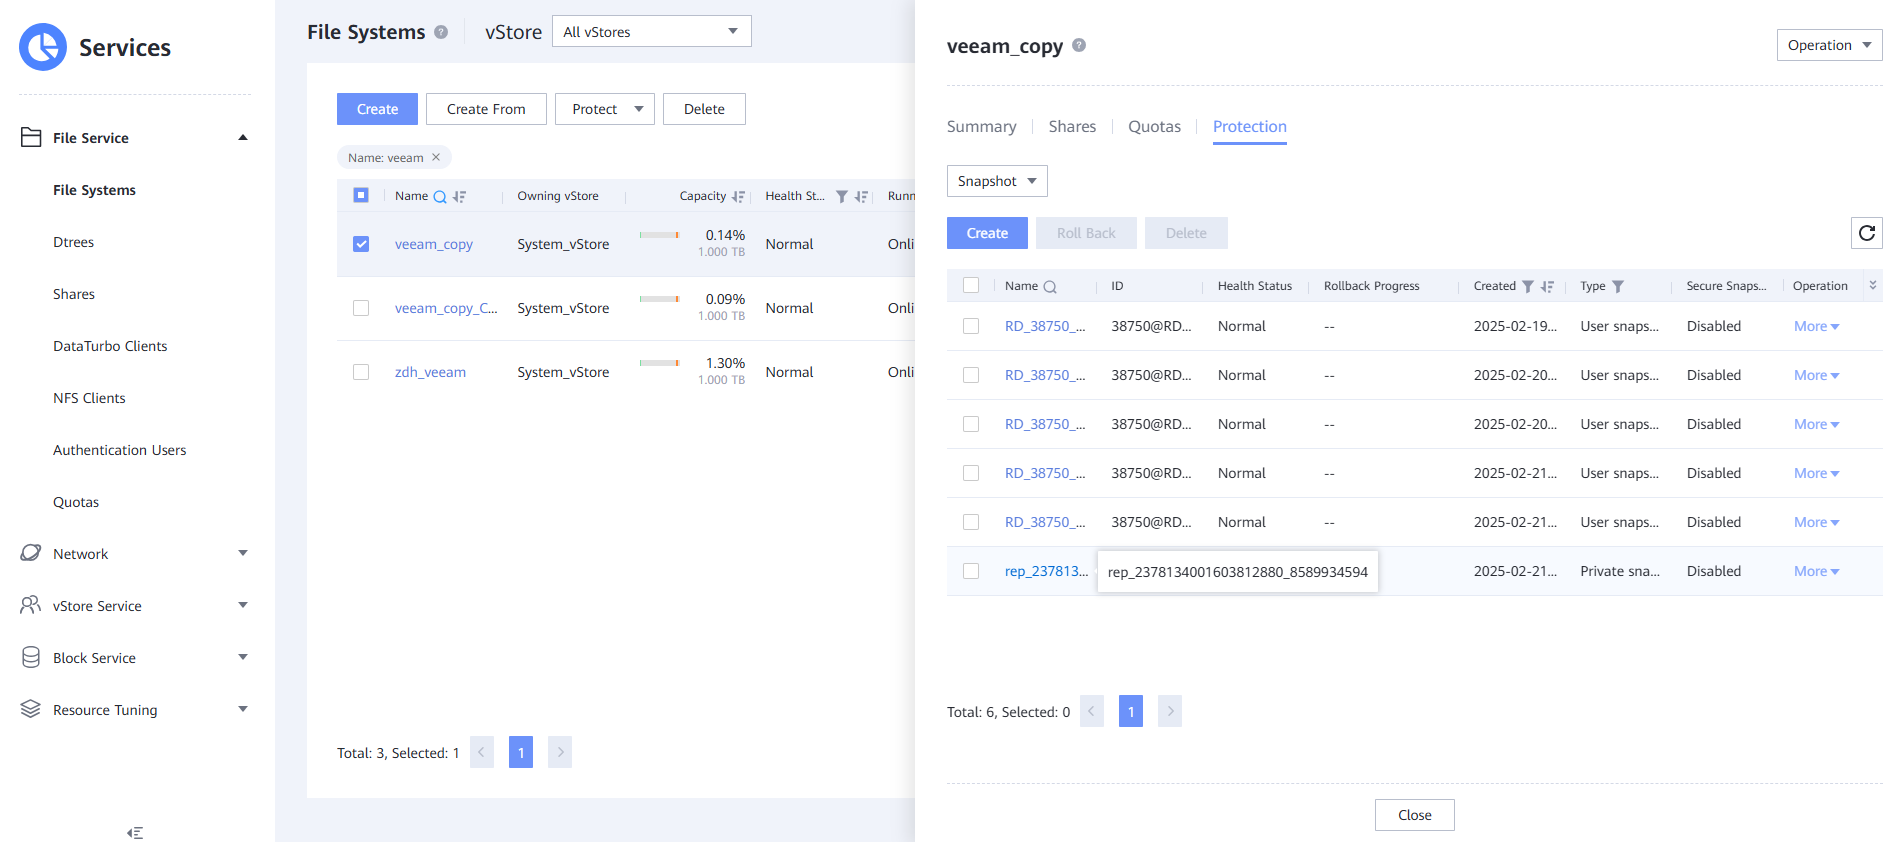Check the zdh_veeam row checkbox
The image size is (1901, 842).
(361, 372)
